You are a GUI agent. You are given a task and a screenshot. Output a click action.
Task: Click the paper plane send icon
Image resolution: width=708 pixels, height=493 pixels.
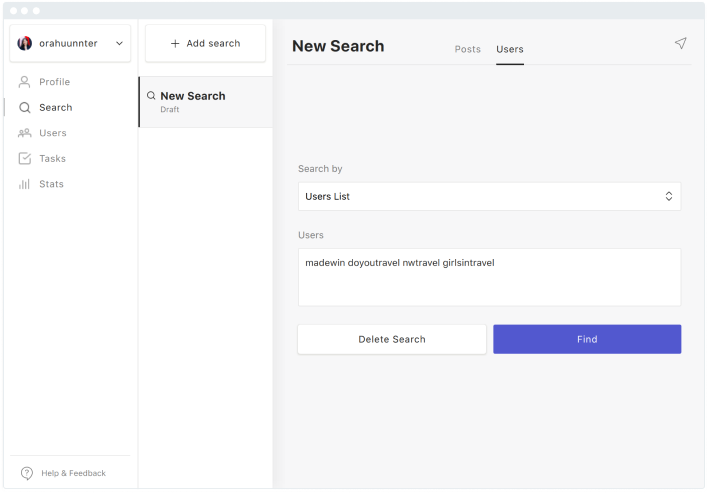(x=680, y=43)
